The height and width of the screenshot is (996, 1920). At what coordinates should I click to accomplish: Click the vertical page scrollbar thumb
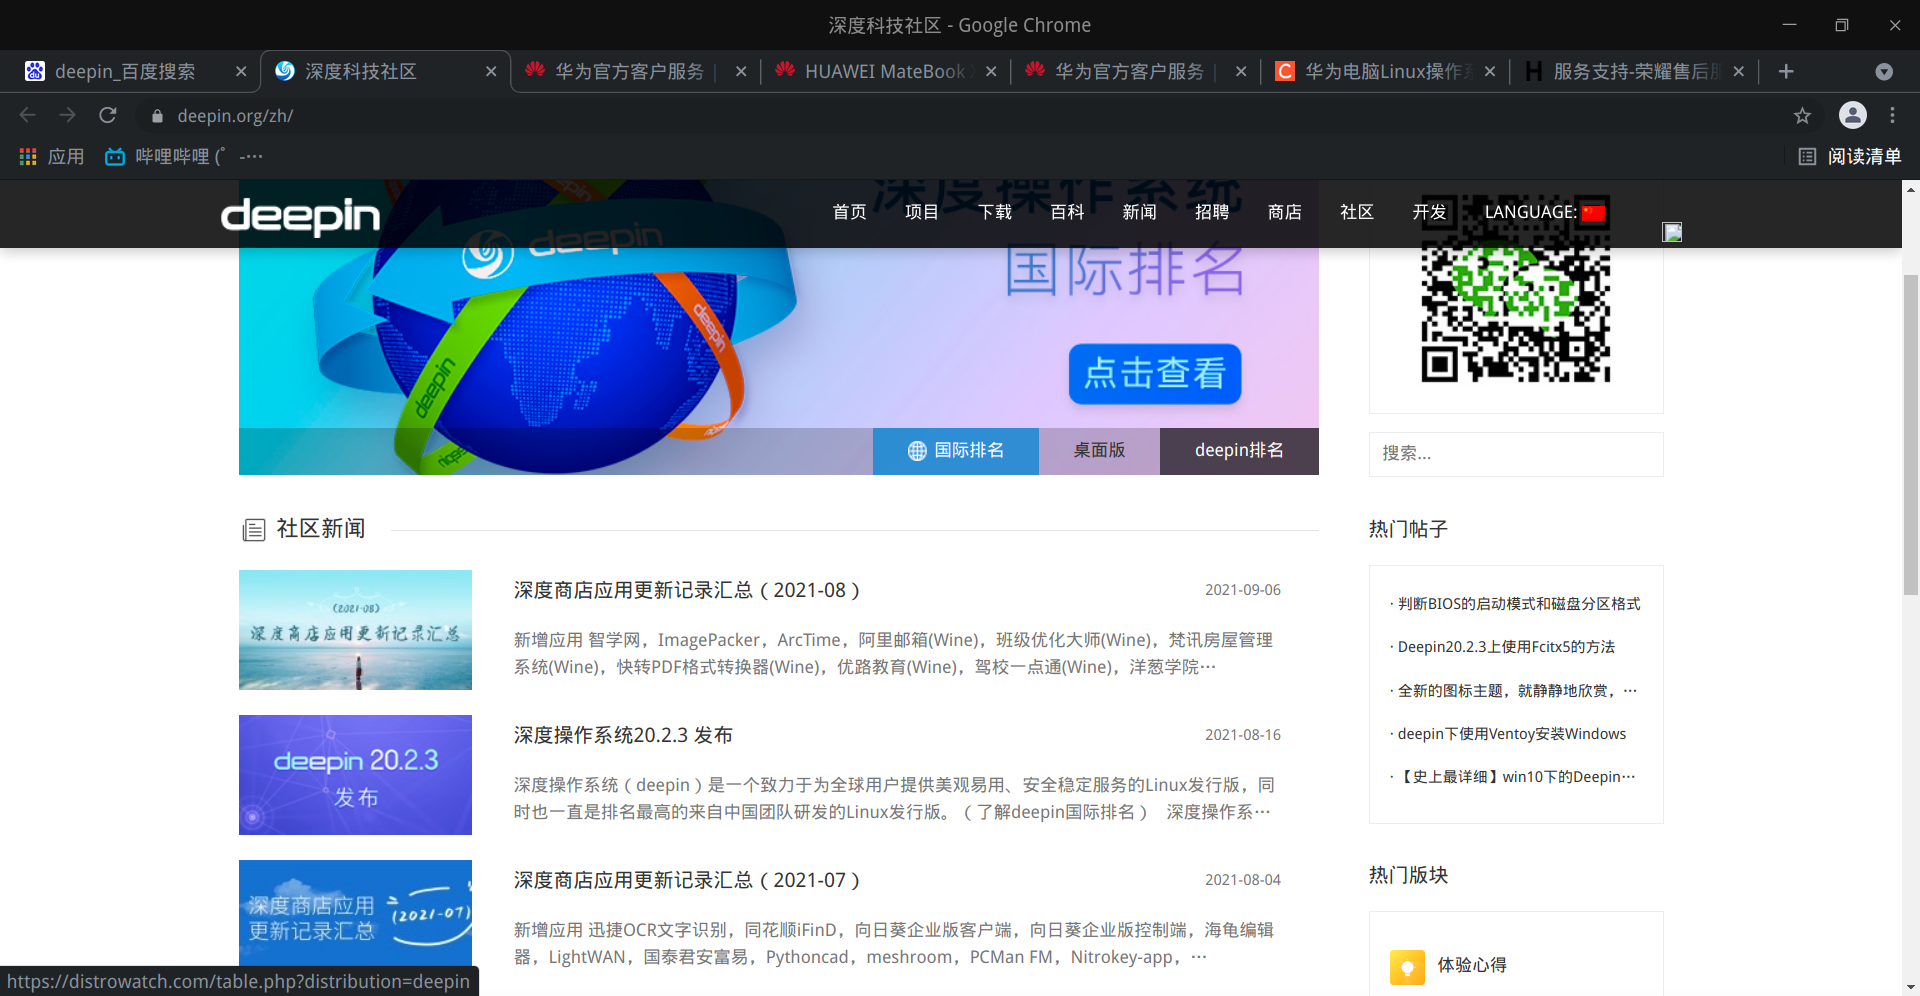(1911, 435)
